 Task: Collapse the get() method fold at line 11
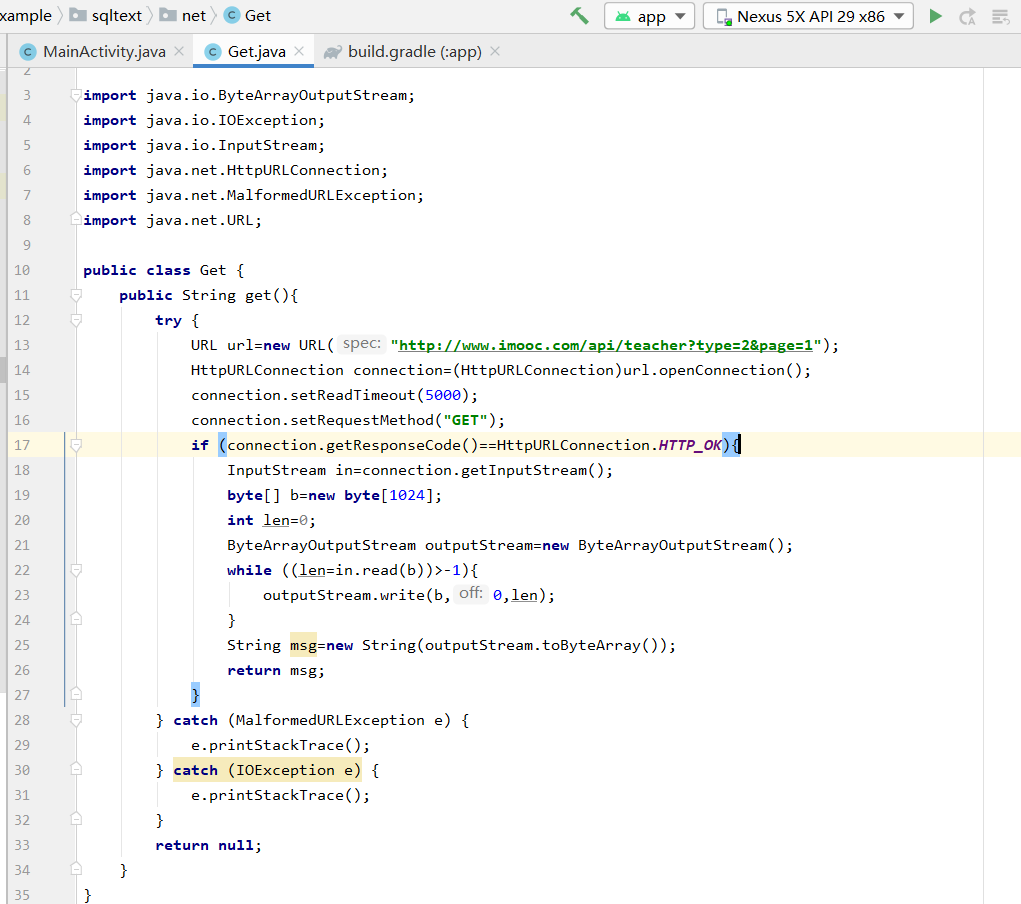pos(76,295)
